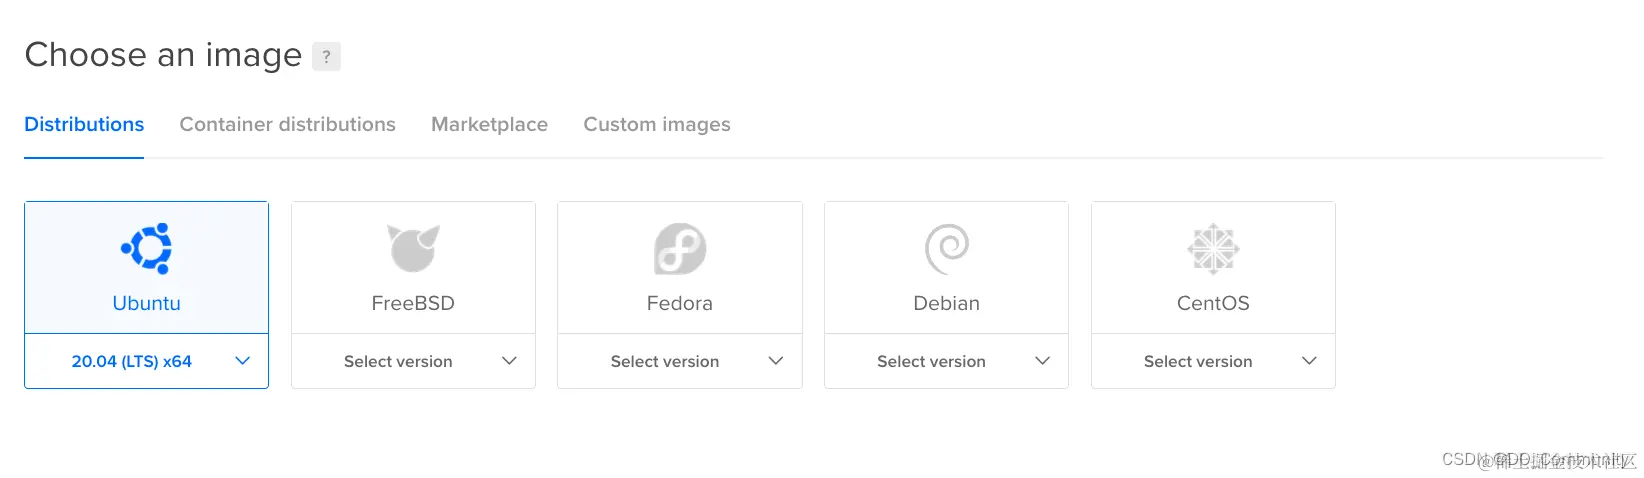The image size is (1644, 478).
Task: Choose the FreeBSD label text
Action: [413, 303]
